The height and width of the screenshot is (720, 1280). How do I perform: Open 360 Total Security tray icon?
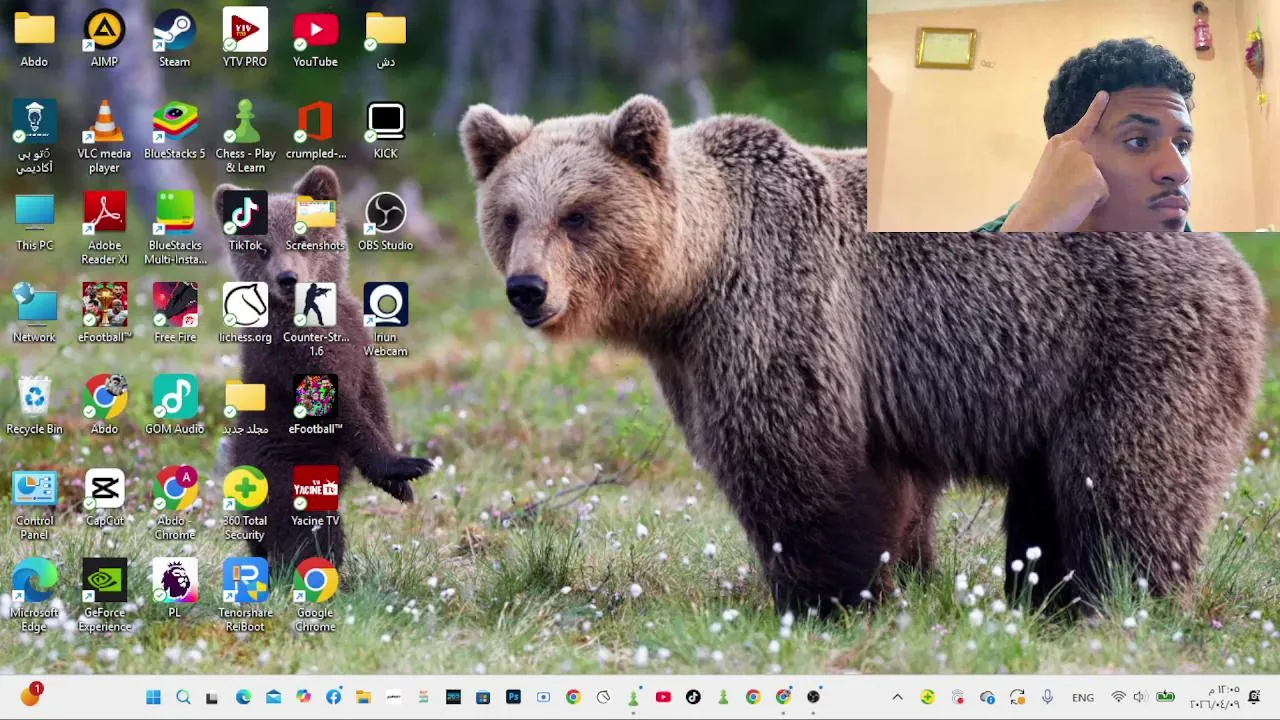(x=927, y=697)
